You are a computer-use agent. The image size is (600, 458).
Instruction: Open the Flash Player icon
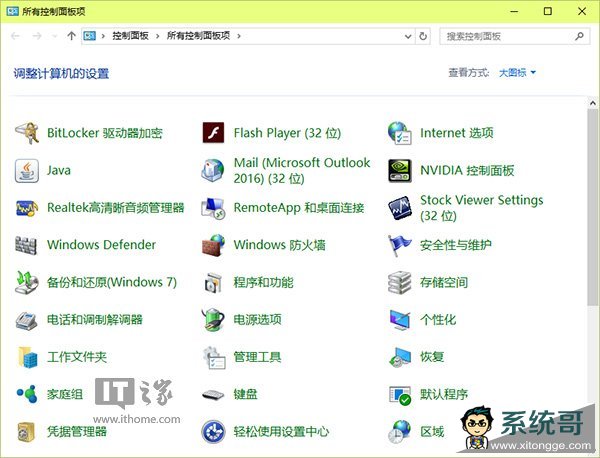213,133
